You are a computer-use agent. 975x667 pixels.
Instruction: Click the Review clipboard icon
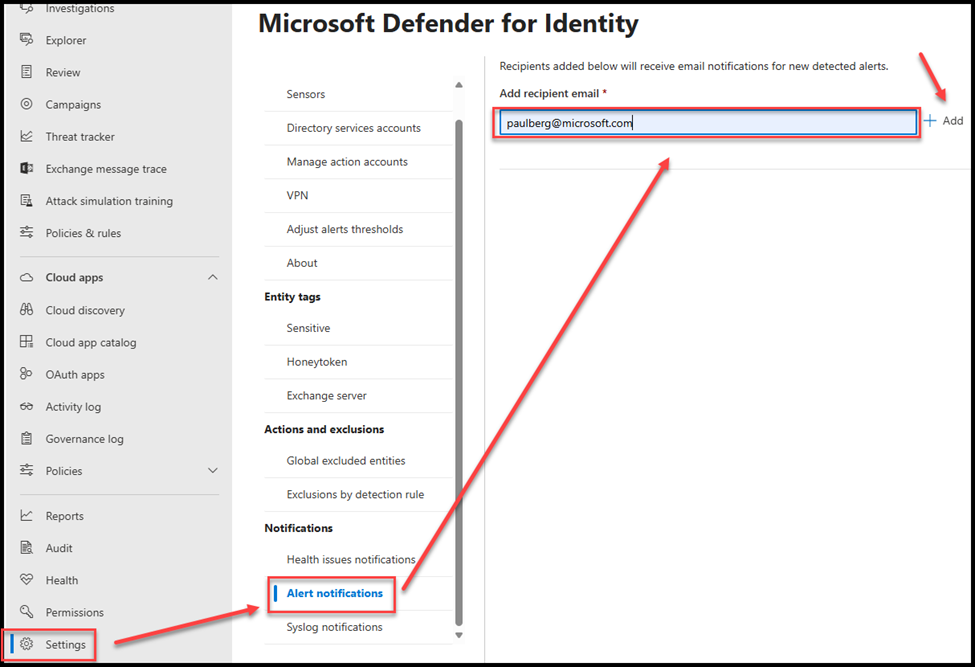(x=26, y=72)
